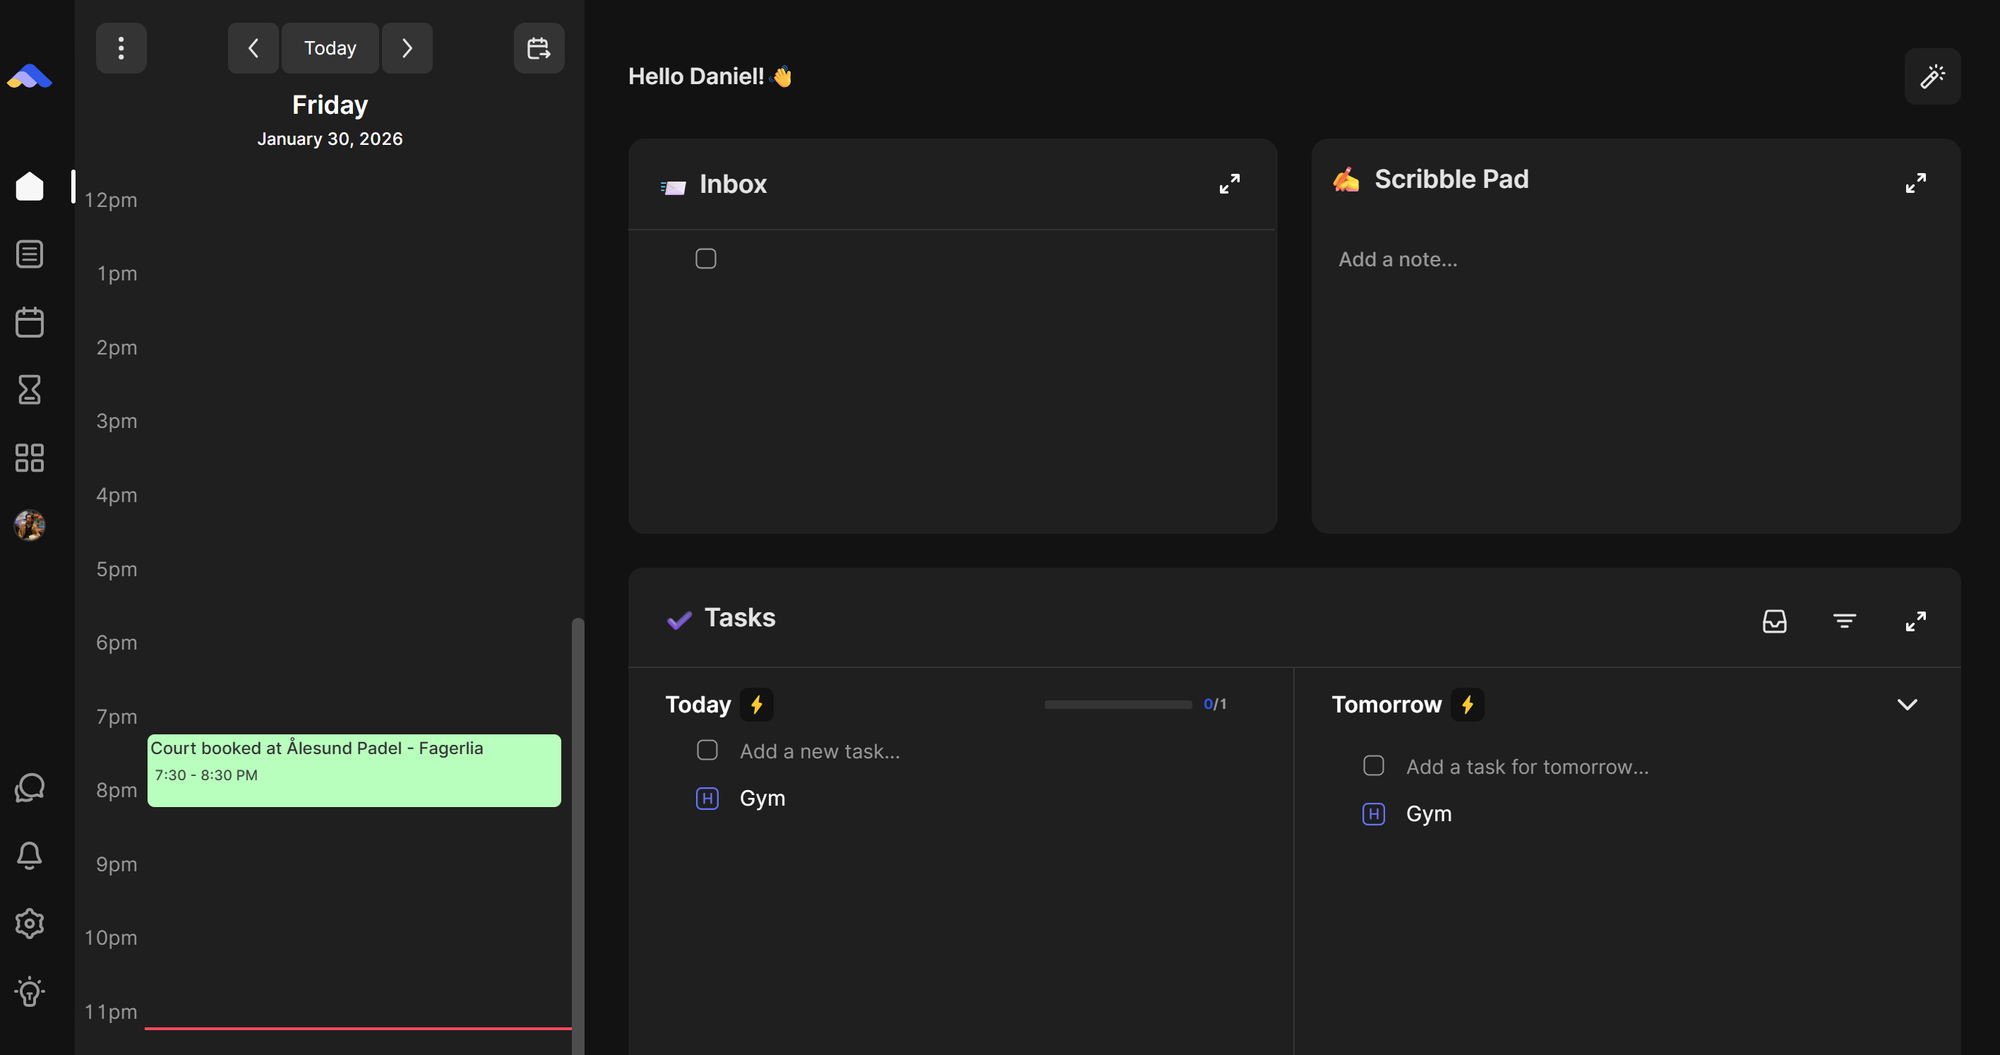Image resolution: width=2000 pixels, height=1055 pixels.
Task: Expand the Inbox panel
Action: [1229, 184]
